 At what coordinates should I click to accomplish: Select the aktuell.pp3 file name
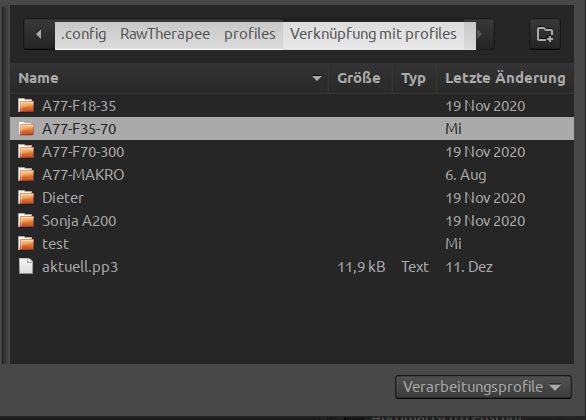(80, 268)
